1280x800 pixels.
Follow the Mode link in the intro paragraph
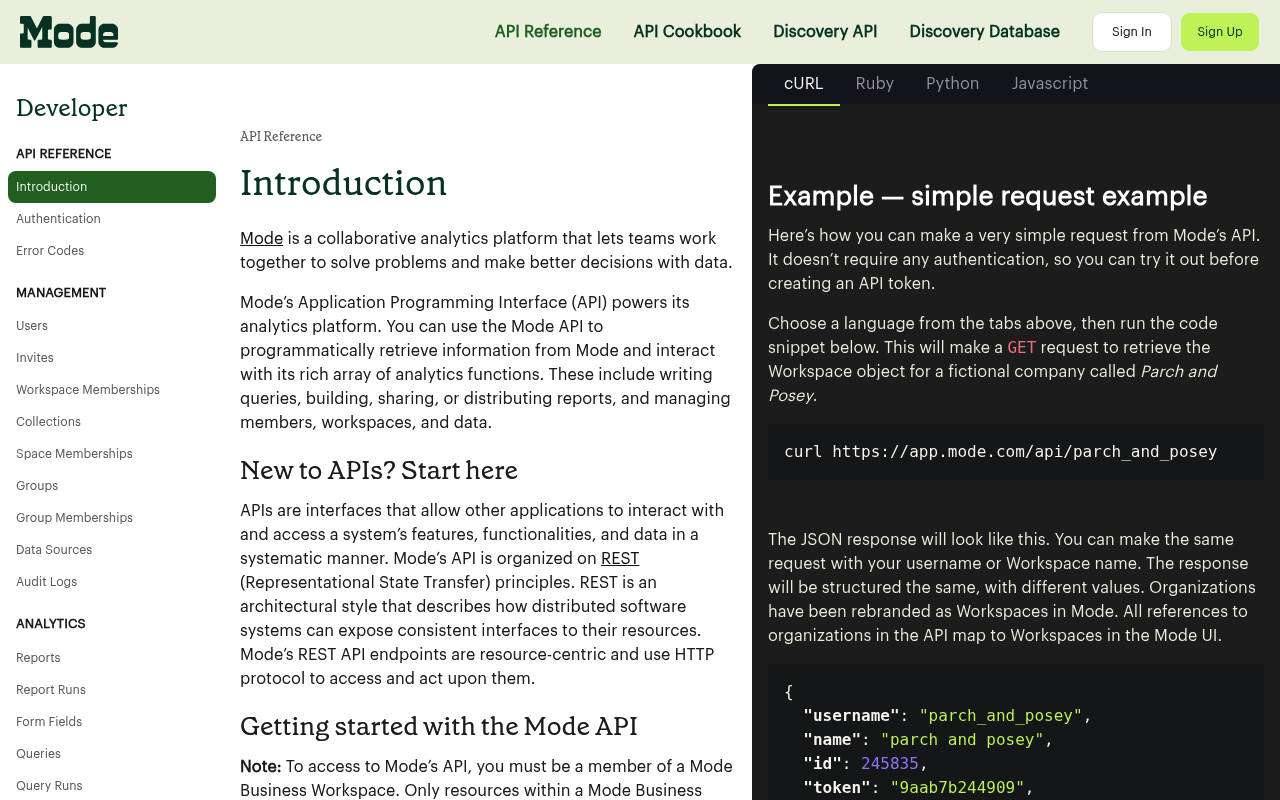coord(261,238)
